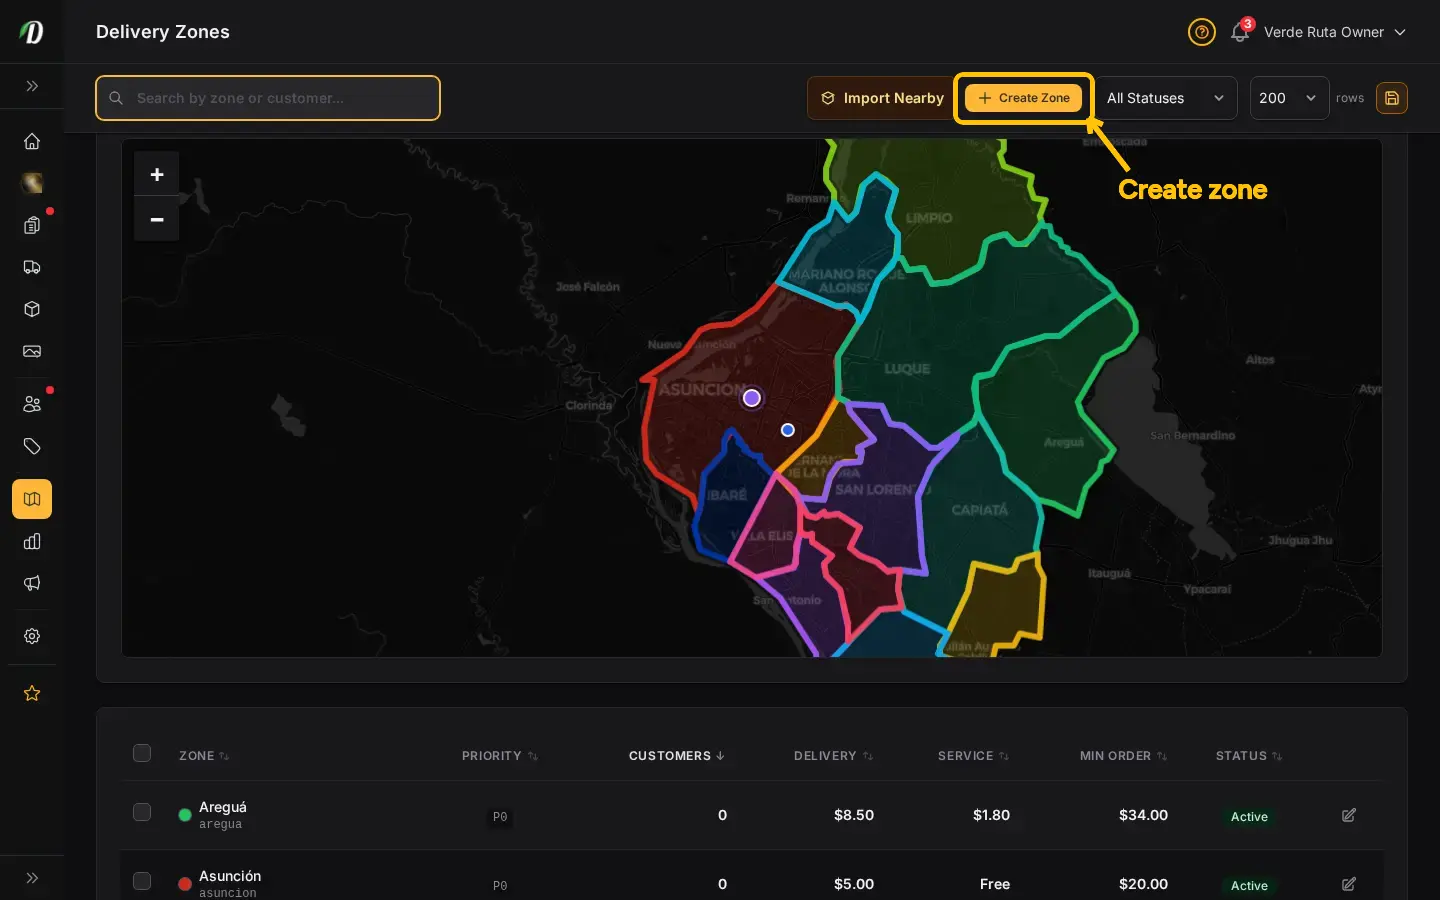Sort the table by Service column

pos(974,756)
